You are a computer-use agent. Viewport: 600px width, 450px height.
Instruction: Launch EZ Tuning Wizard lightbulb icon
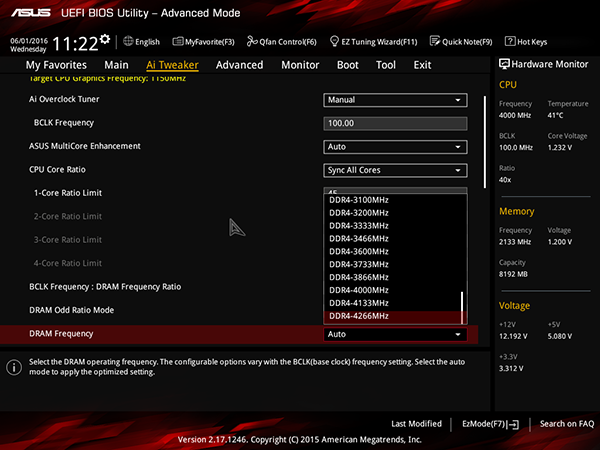coord(334,41)
